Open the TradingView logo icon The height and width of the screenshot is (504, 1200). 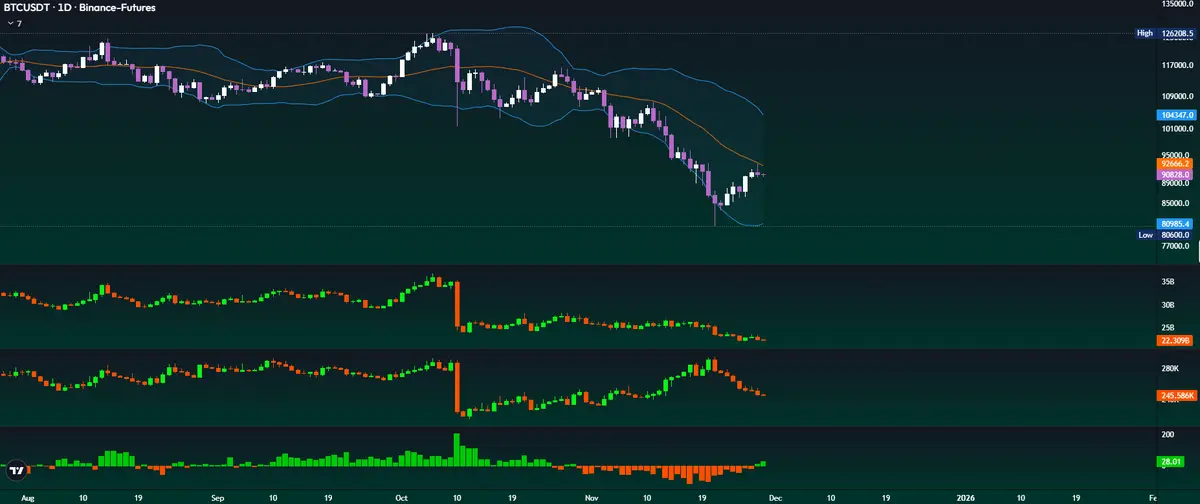pyautogui.click(x=16, y=471)
